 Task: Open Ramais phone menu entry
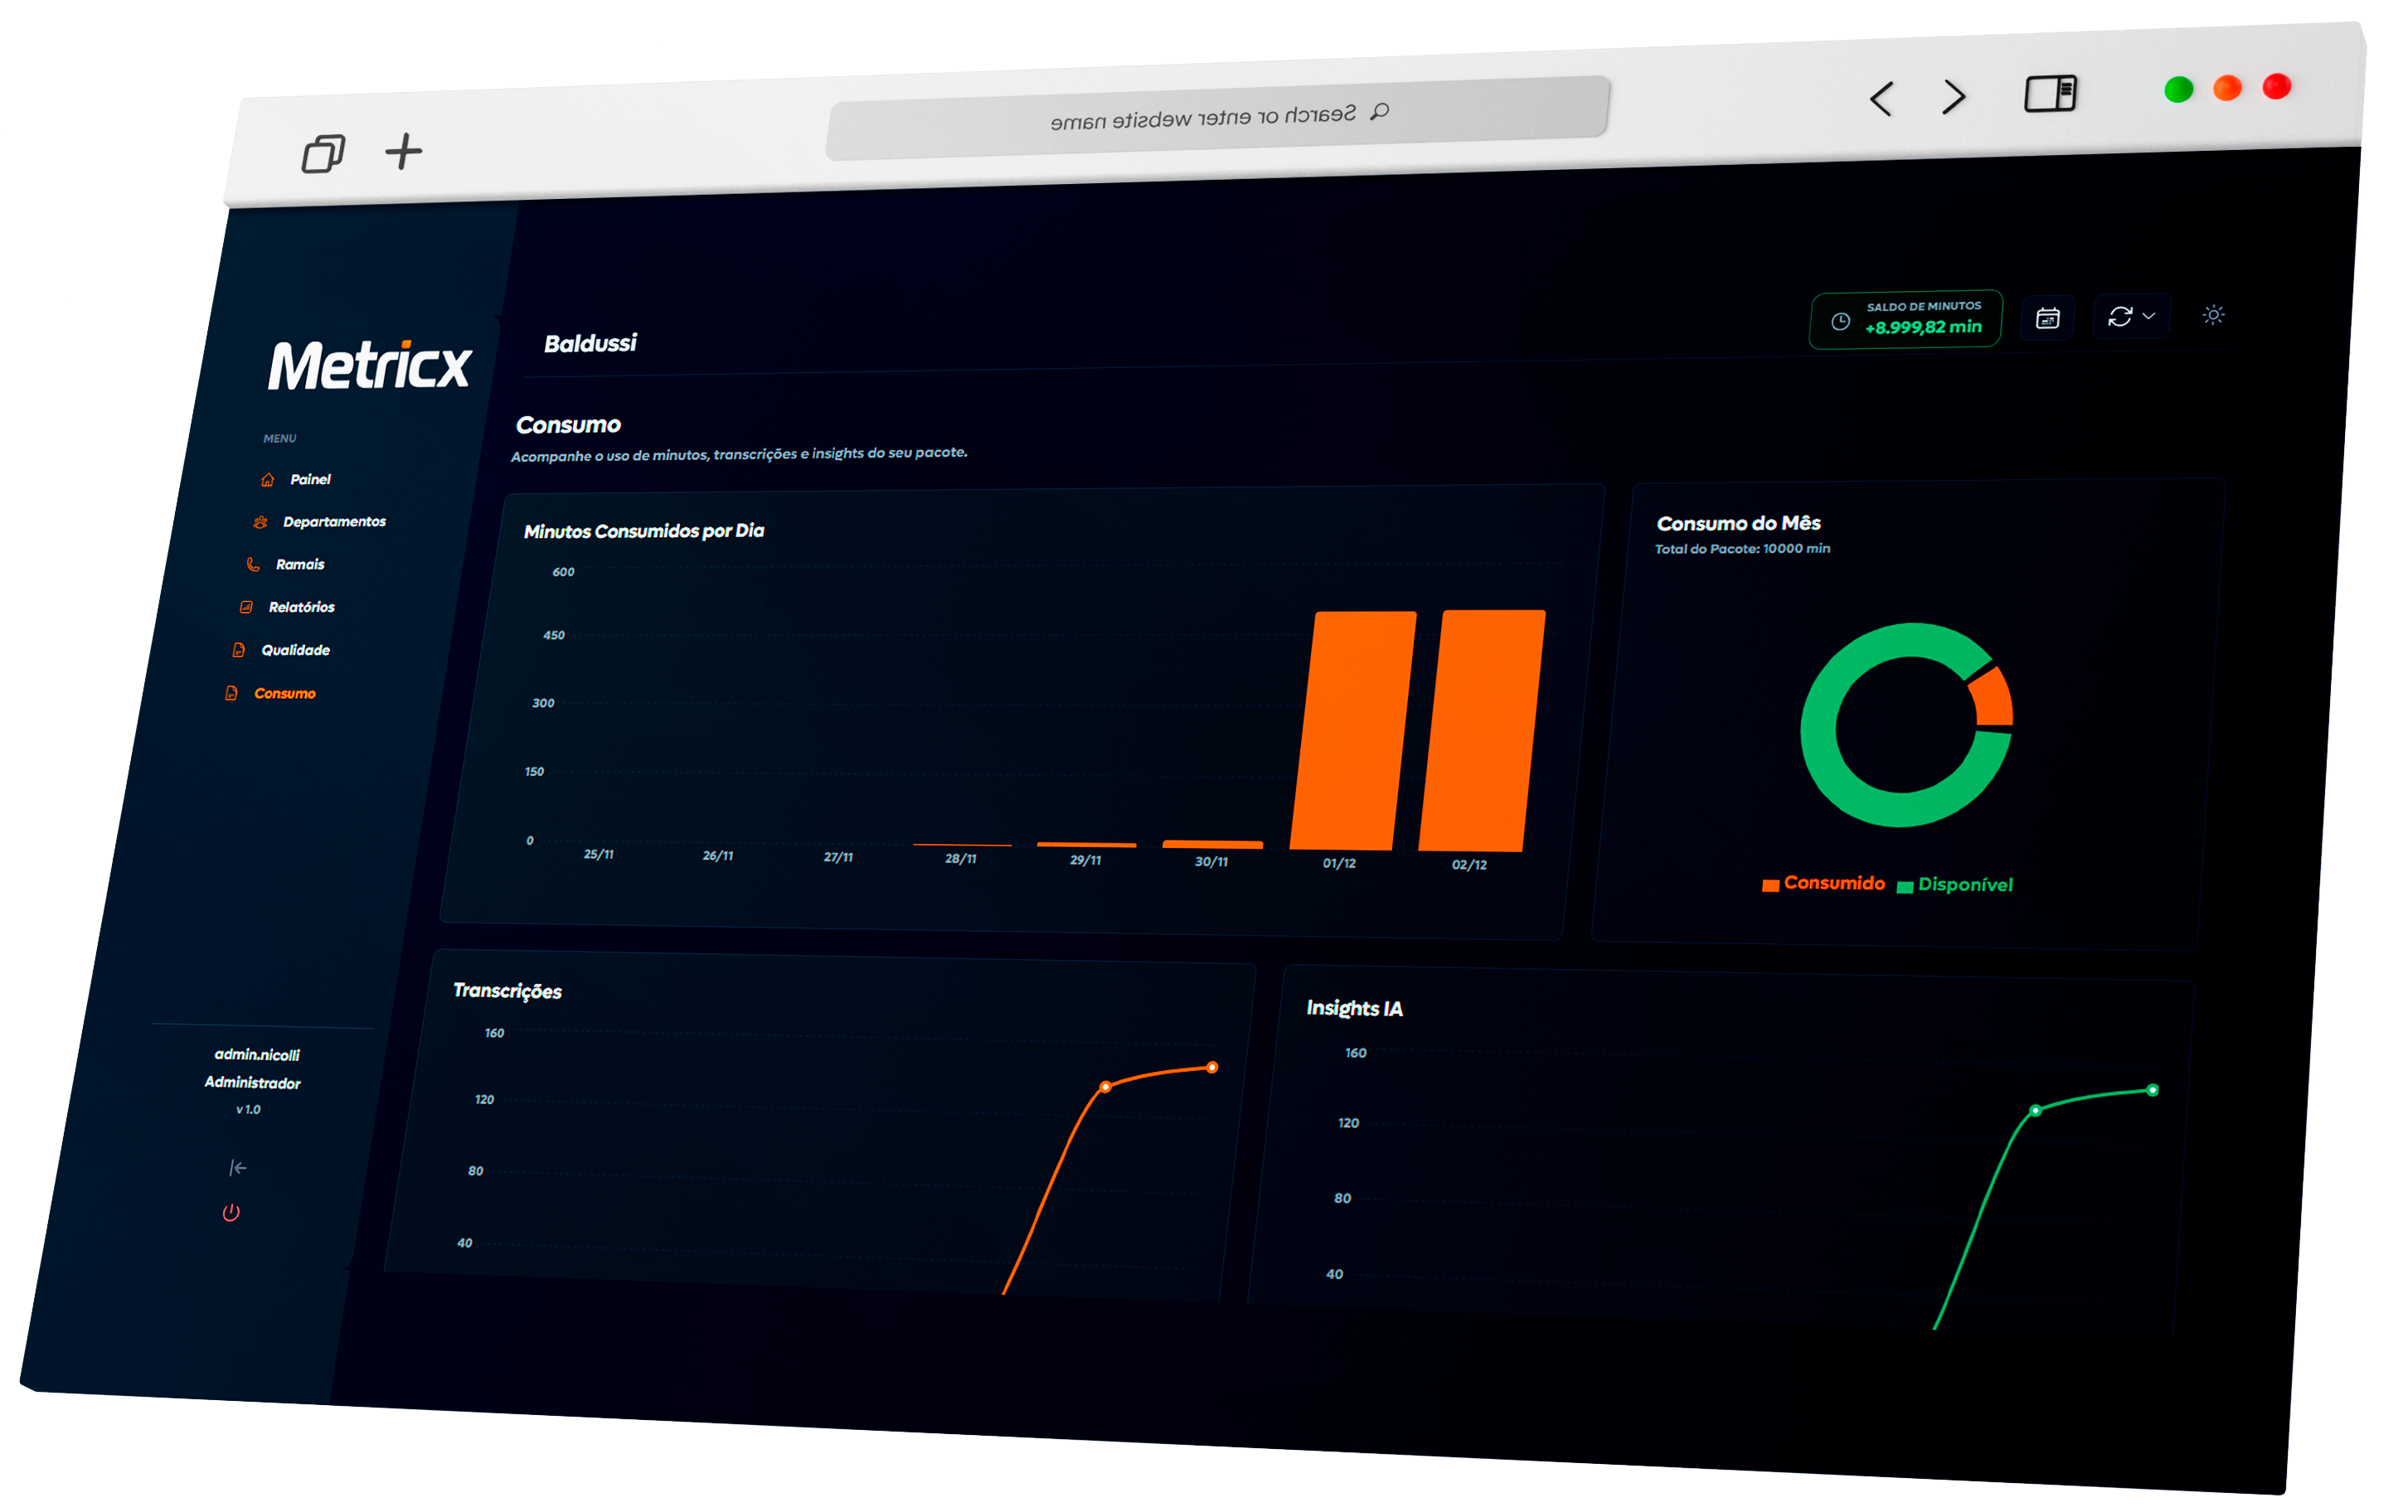[x=299, y=565]
